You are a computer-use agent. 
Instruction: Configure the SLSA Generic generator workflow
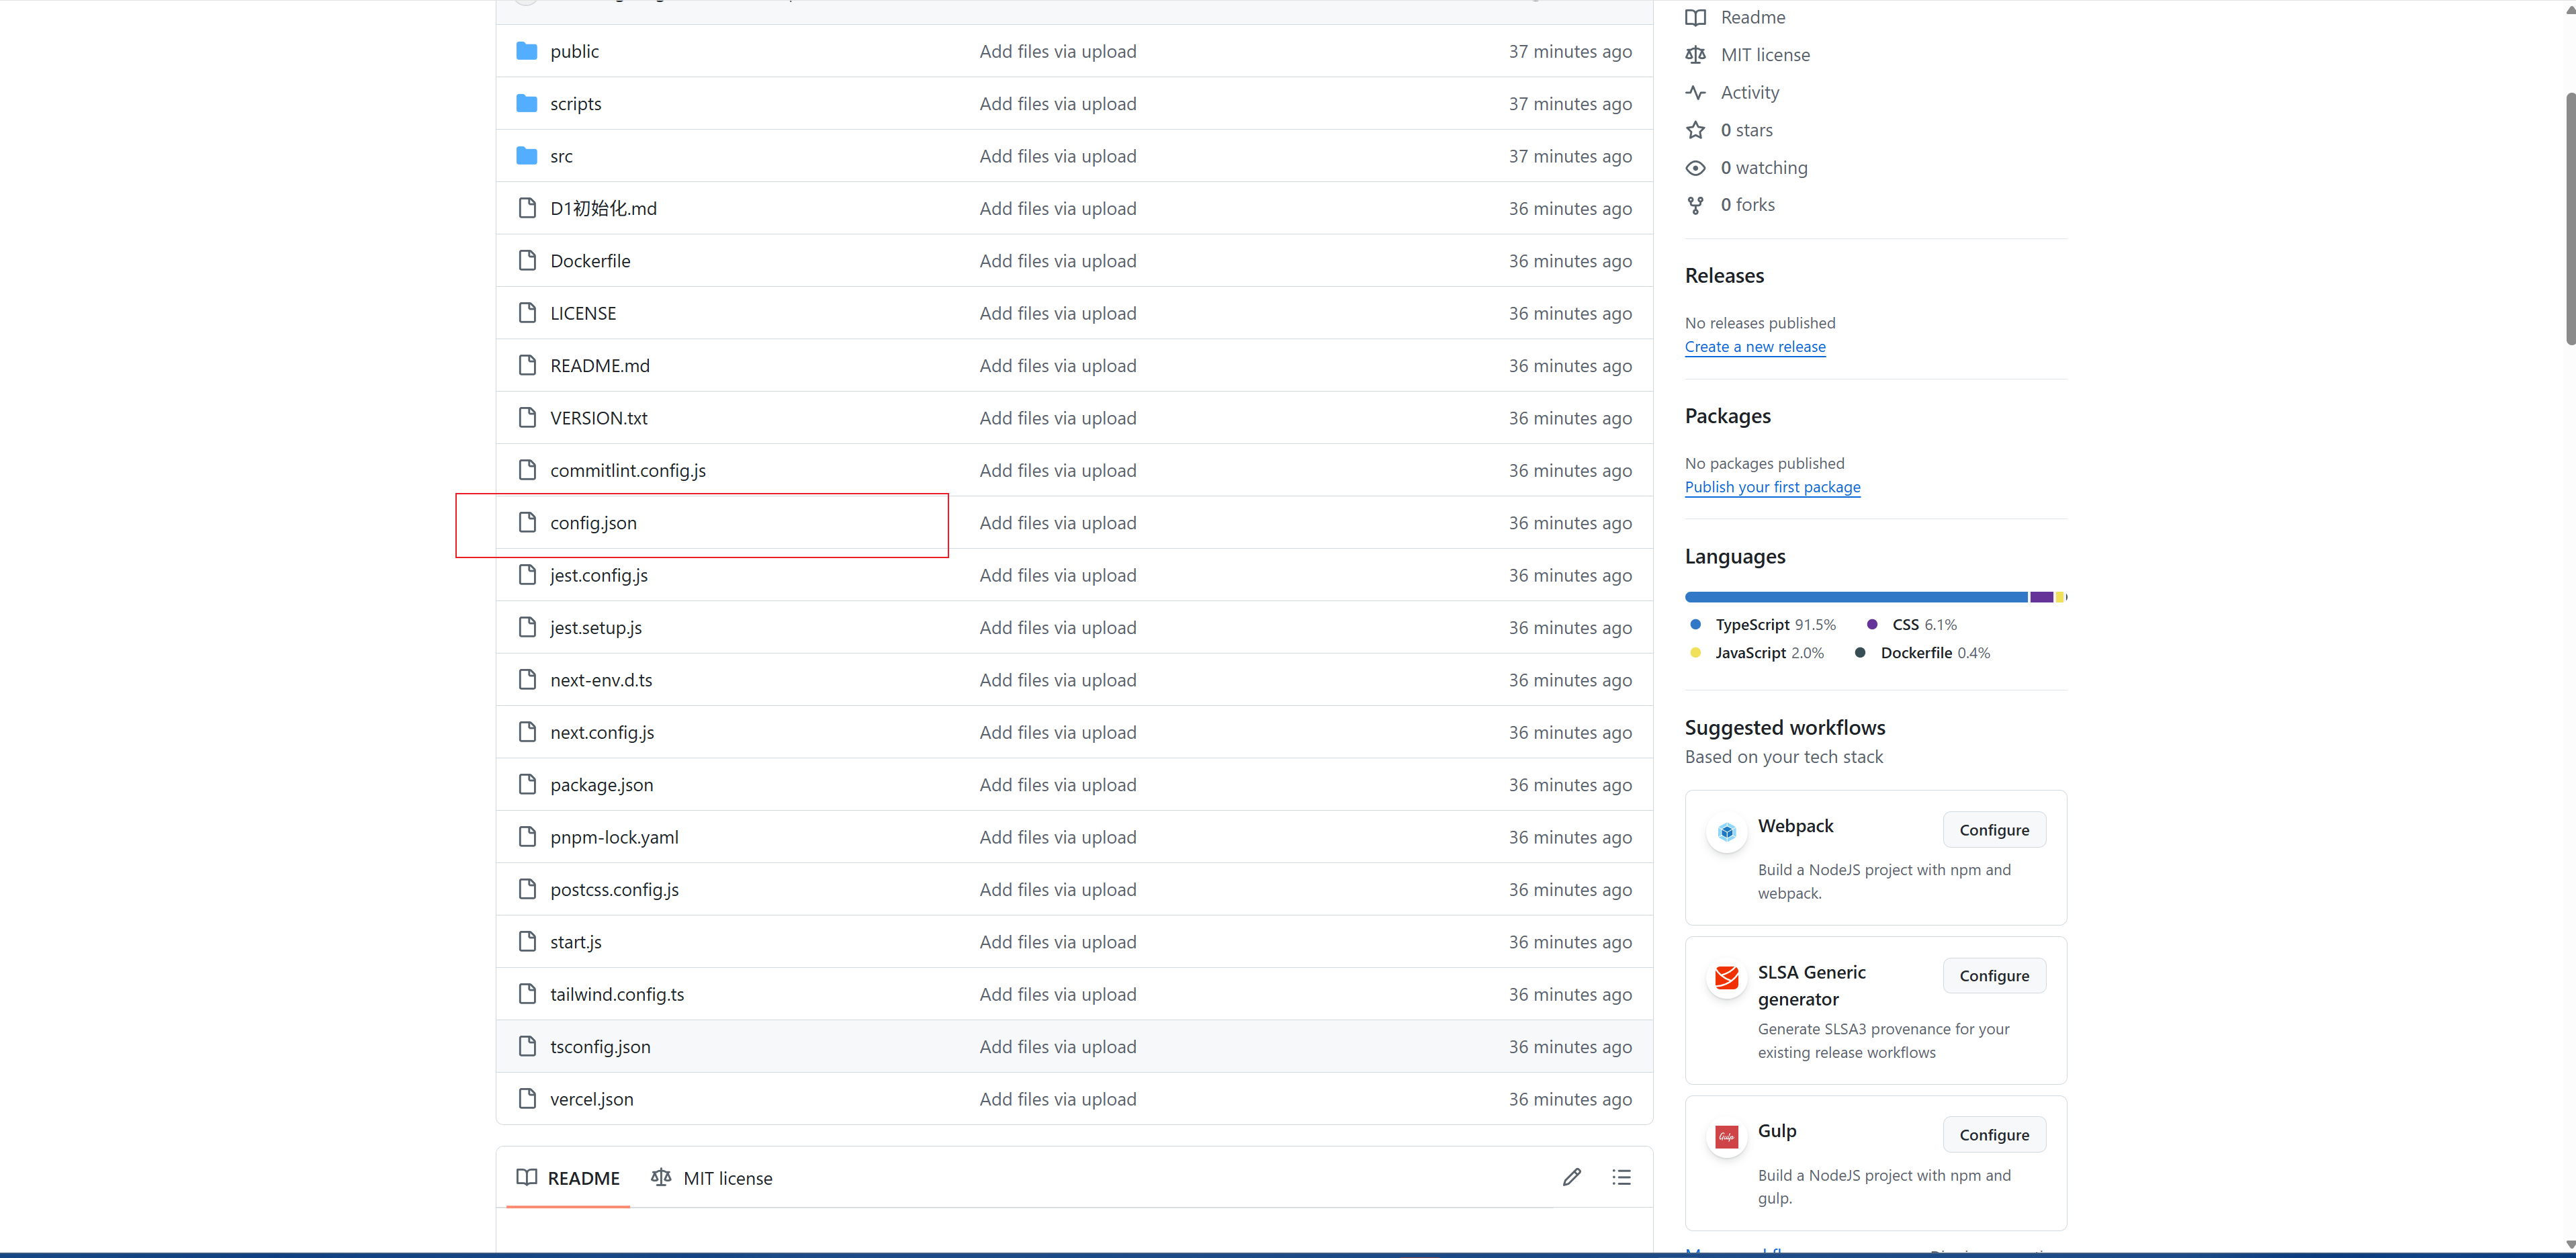click(x=1993, y=976)
